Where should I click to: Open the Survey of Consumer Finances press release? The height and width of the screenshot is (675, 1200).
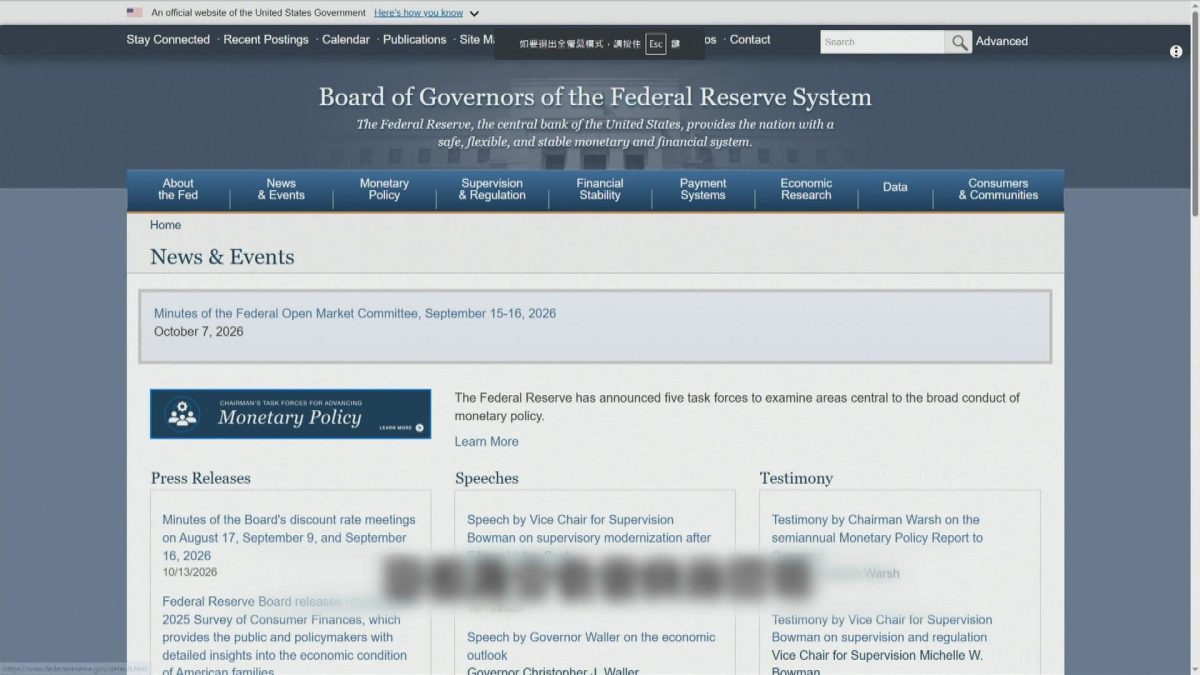pos(285,637)
